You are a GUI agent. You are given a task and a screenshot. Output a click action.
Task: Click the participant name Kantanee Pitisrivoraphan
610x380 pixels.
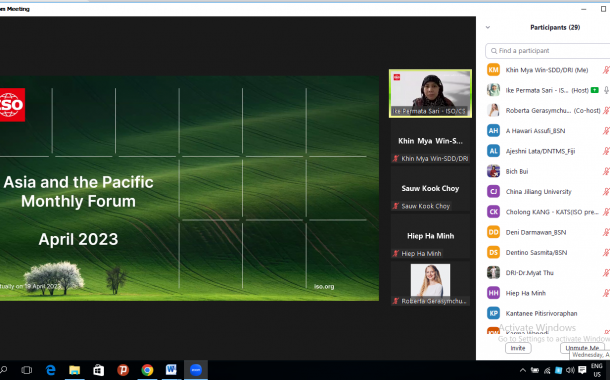point(541,313)
